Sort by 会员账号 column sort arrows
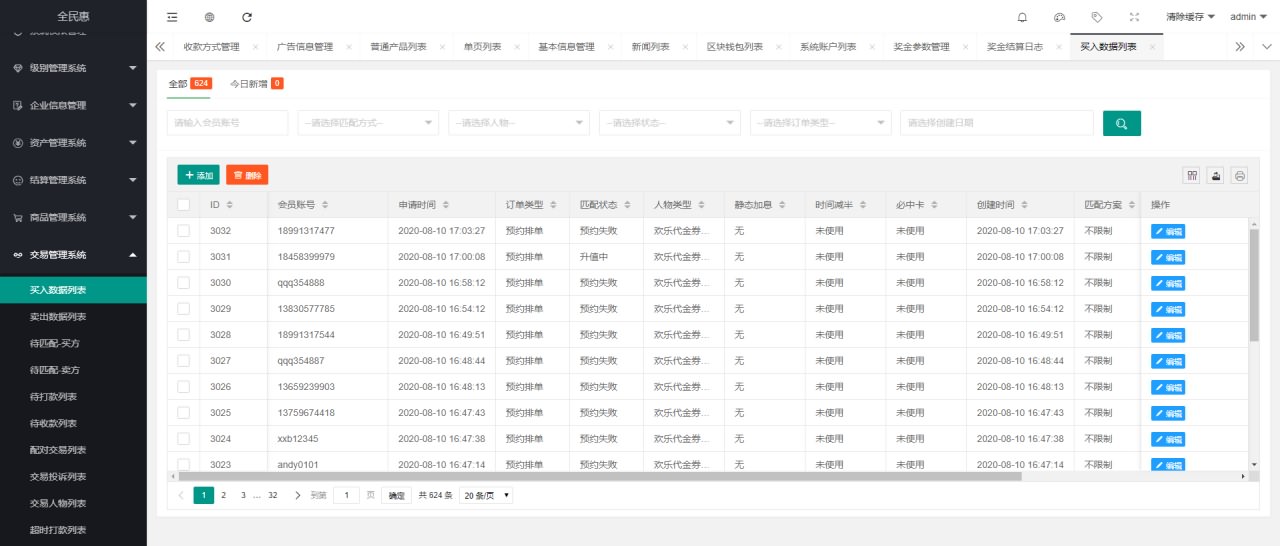Screen dimensions: 1280x546 [325, 205]
